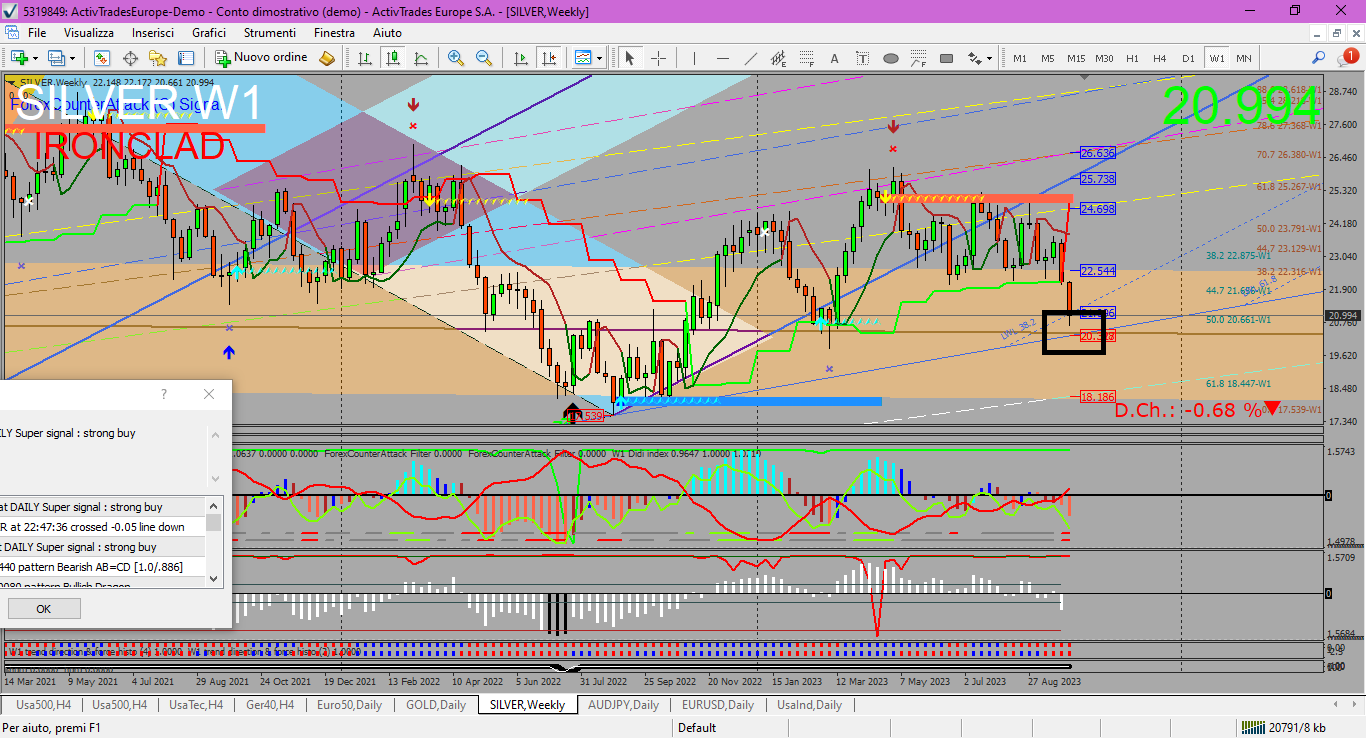Switch to H1 timeframe
The height and width of the screenshot is (738, 1366).
pos(1132,58)
